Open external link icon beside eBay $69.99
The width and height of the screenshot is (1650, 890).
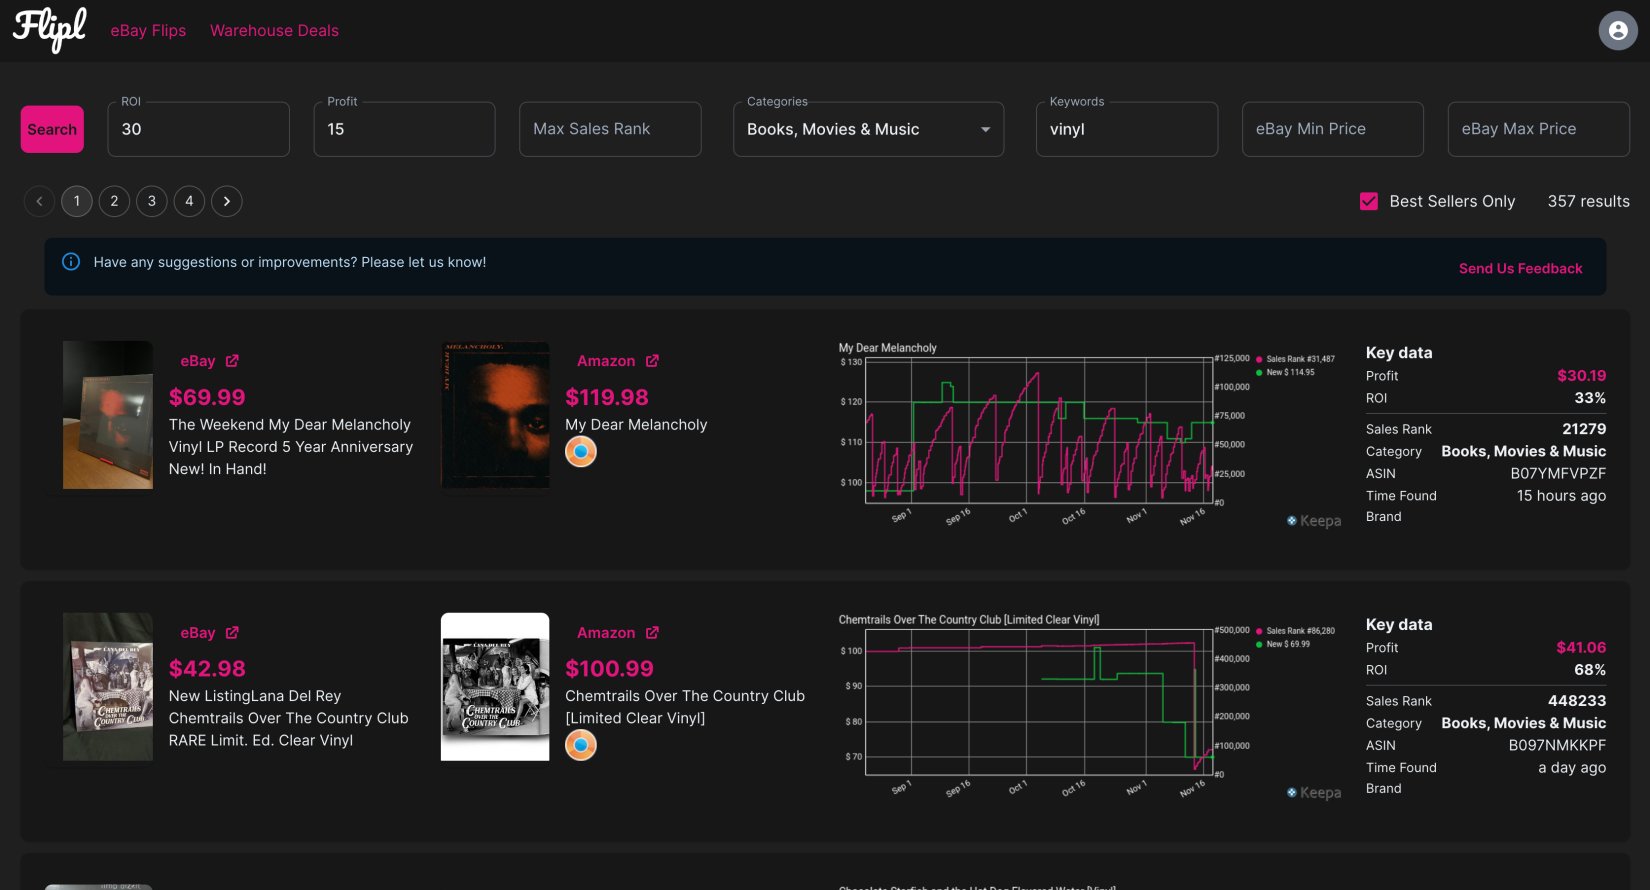pyautogui.click(x=232, y=361)
